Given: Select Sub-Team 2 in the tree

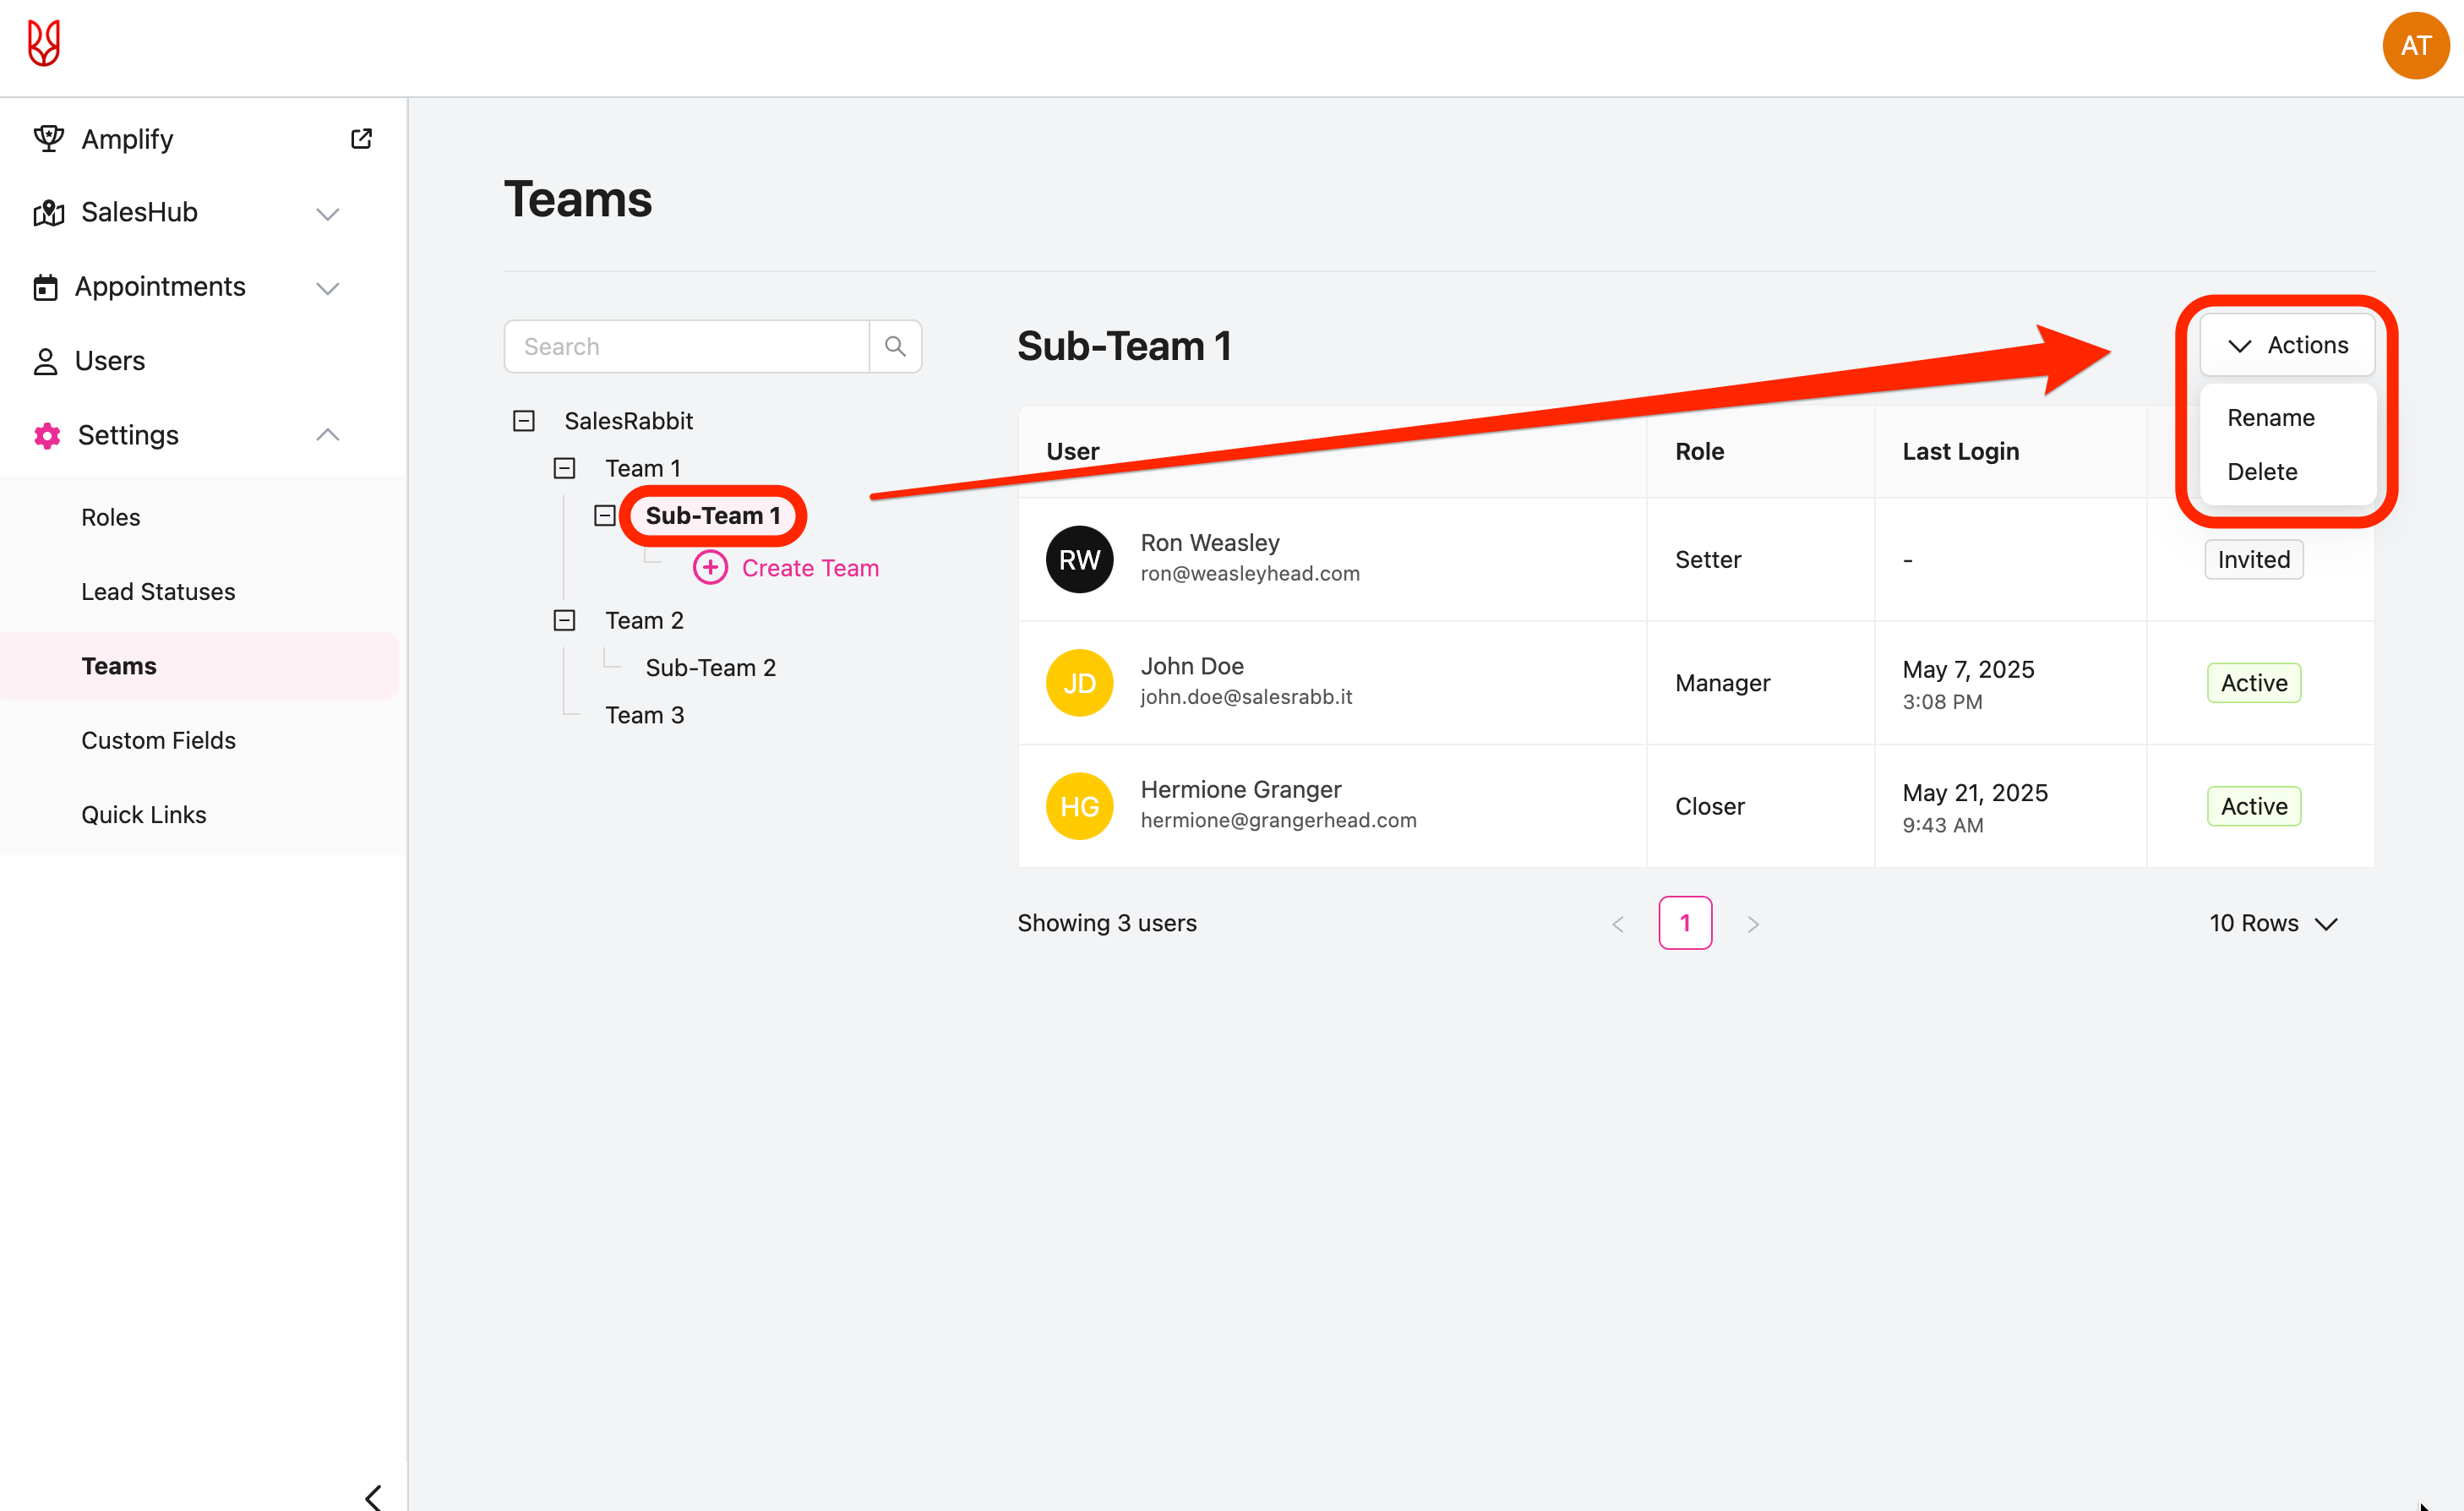Looking at the screenshot, I should (710, 667).
